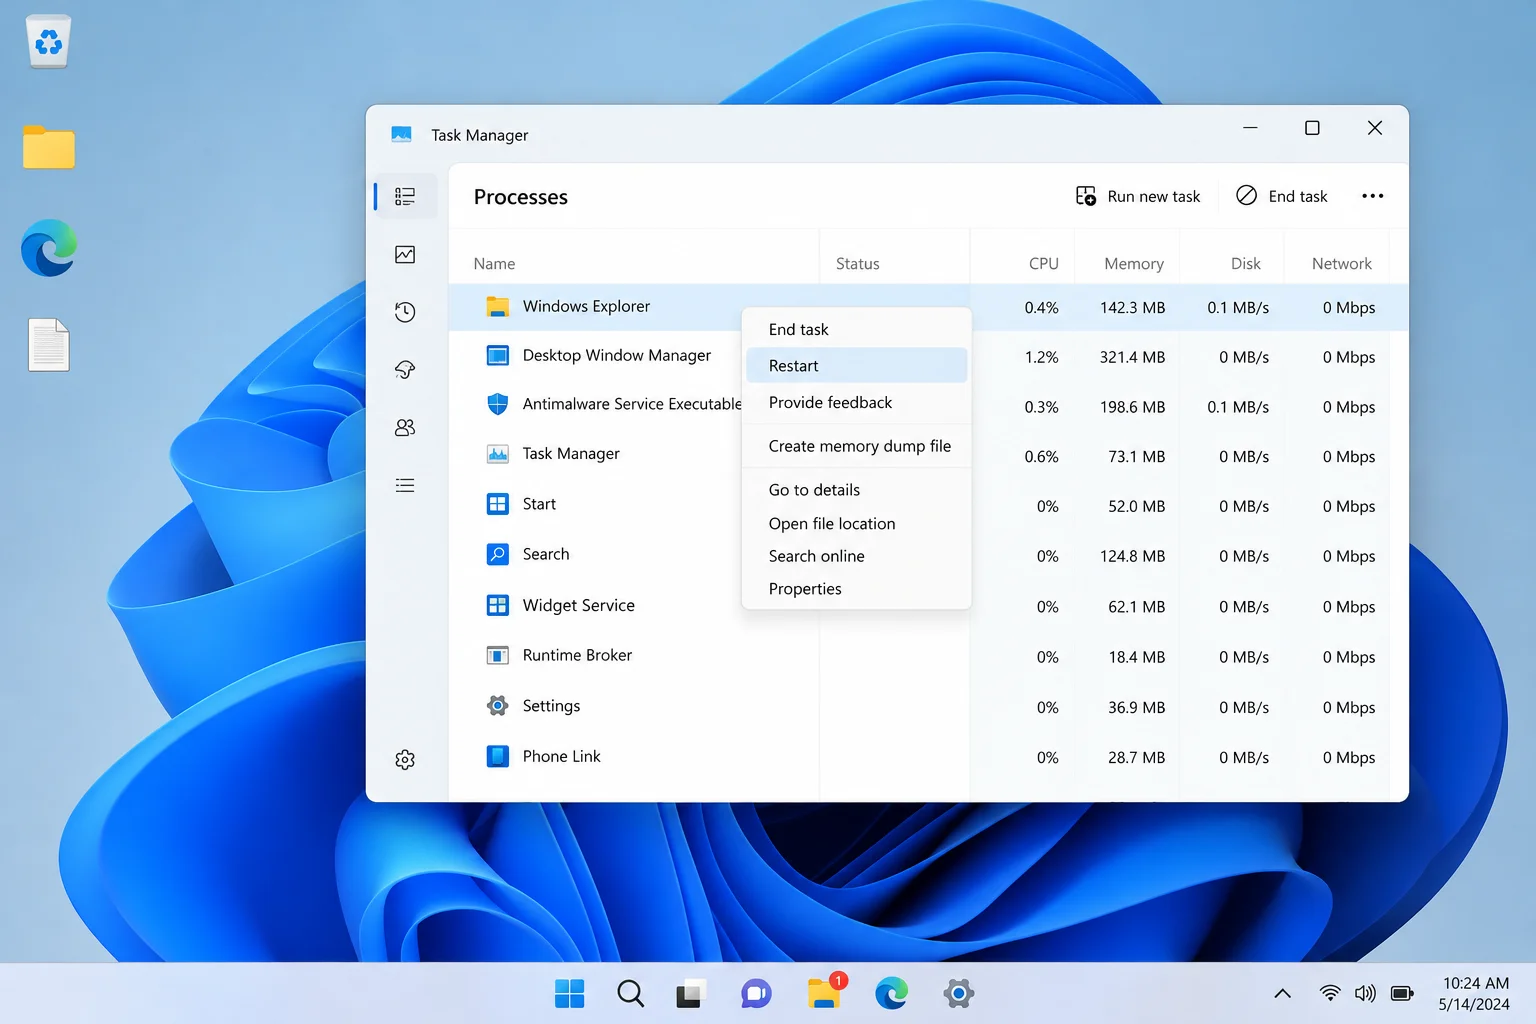This screenshot has width=1536, height=1024.
Task: Sort by the CPU column header
Action: tap(1043, 264)
